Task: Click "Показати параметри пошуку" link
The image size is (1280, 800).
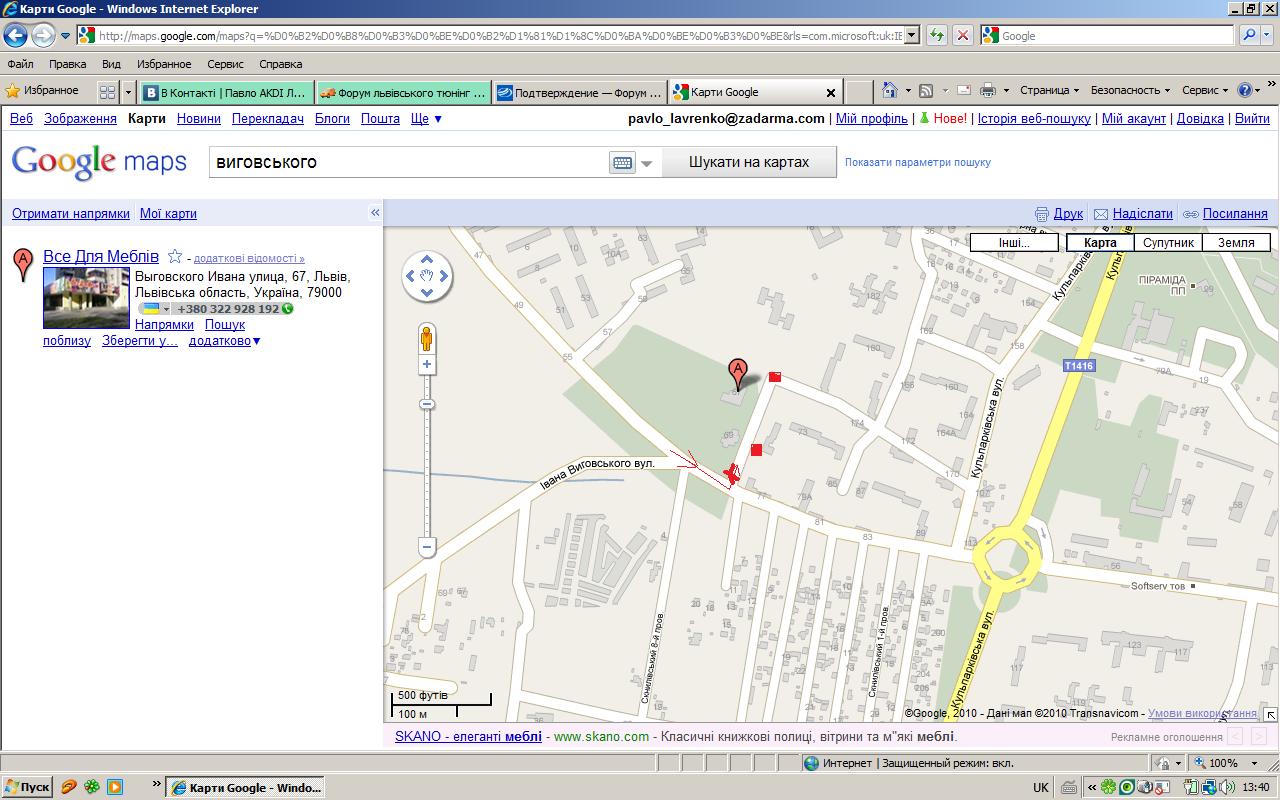Action: (x=918, y=162)
